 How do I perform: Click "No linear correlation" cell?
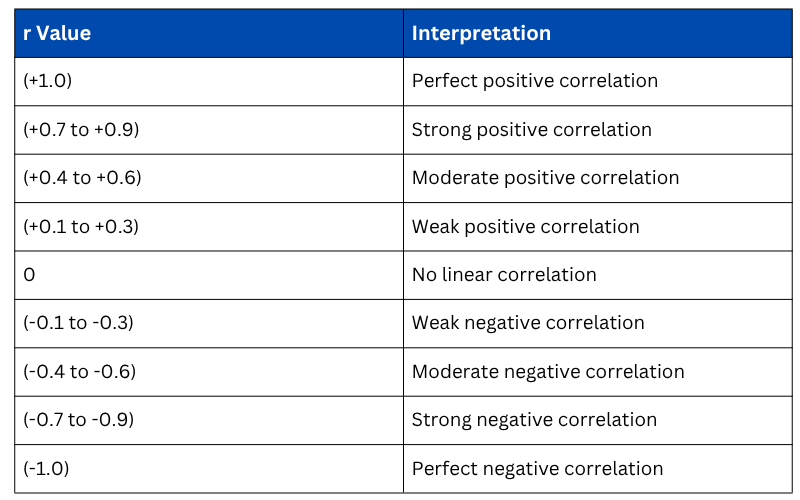click(504, 275)
